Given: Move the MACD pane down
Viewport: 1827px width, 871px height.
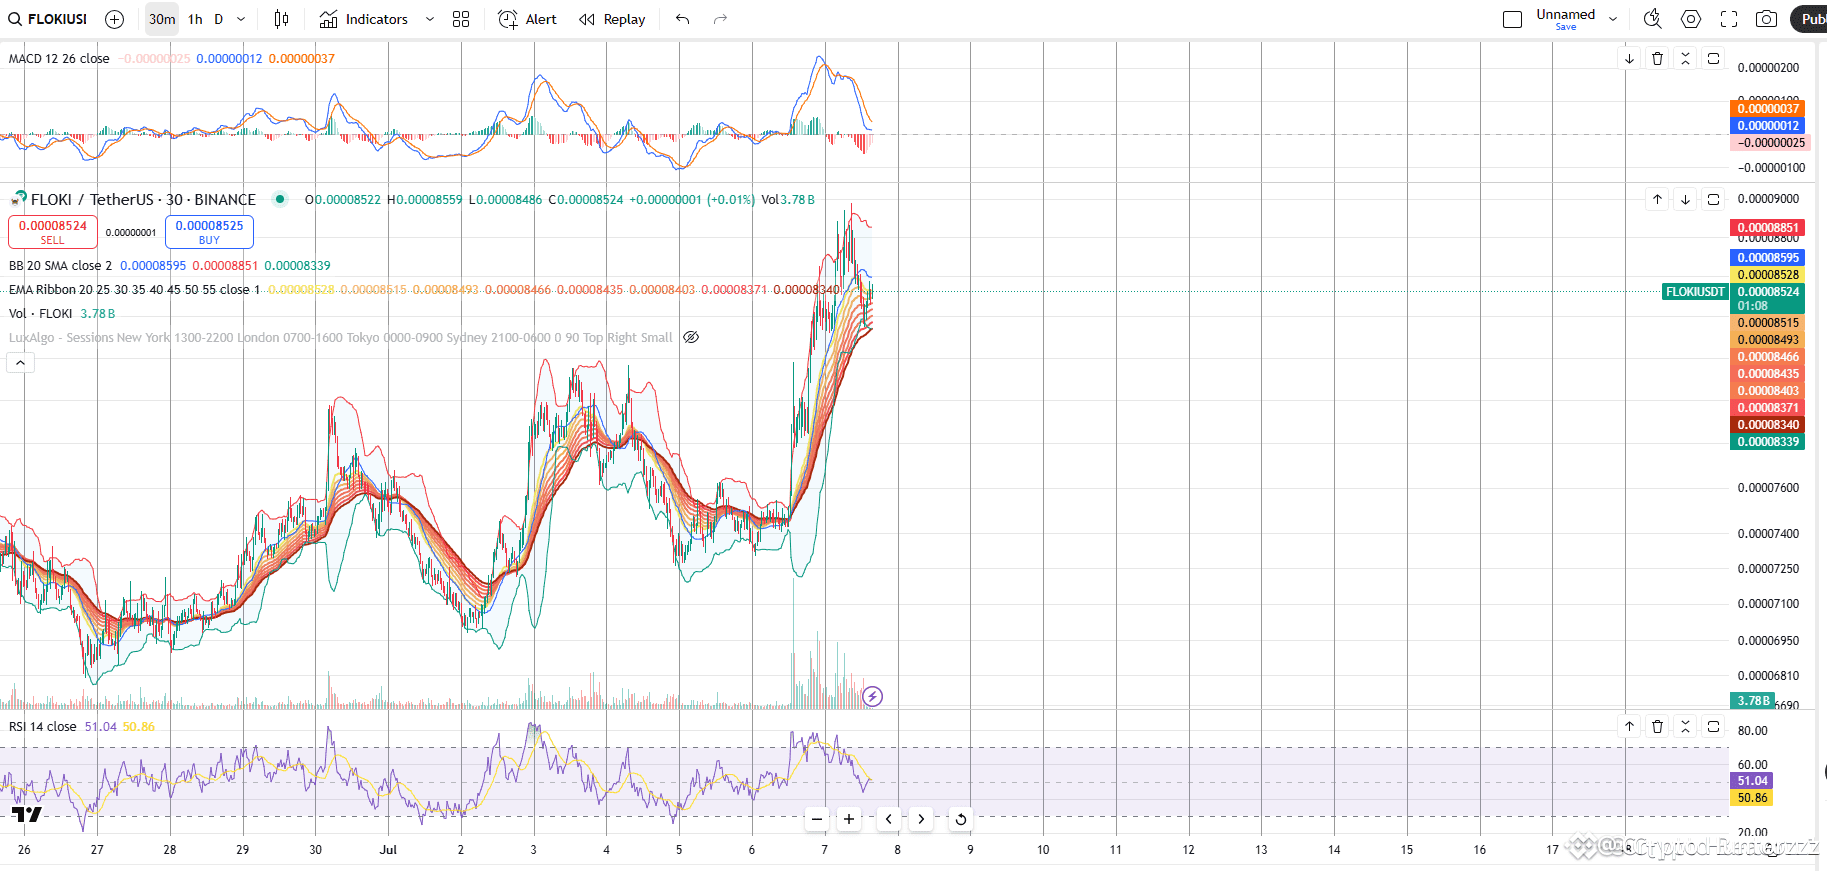Looking at the screenshot, I should pos(1630,59).
